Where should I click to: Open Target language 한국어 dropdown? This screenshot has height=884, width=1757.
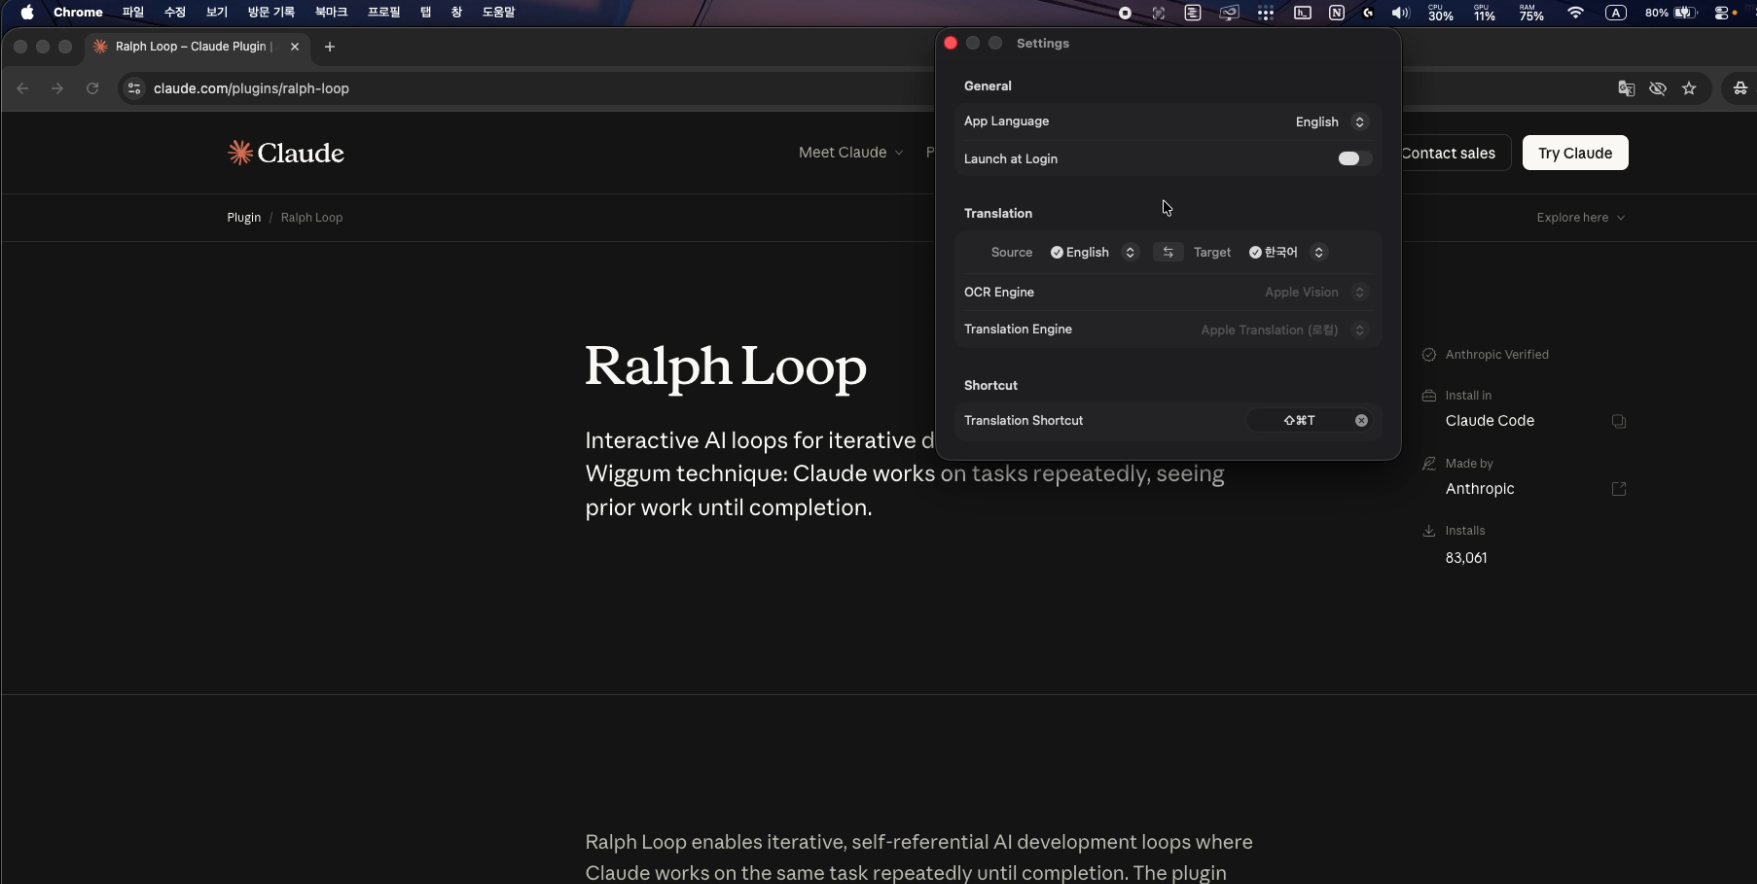[x=1286, y=253]
